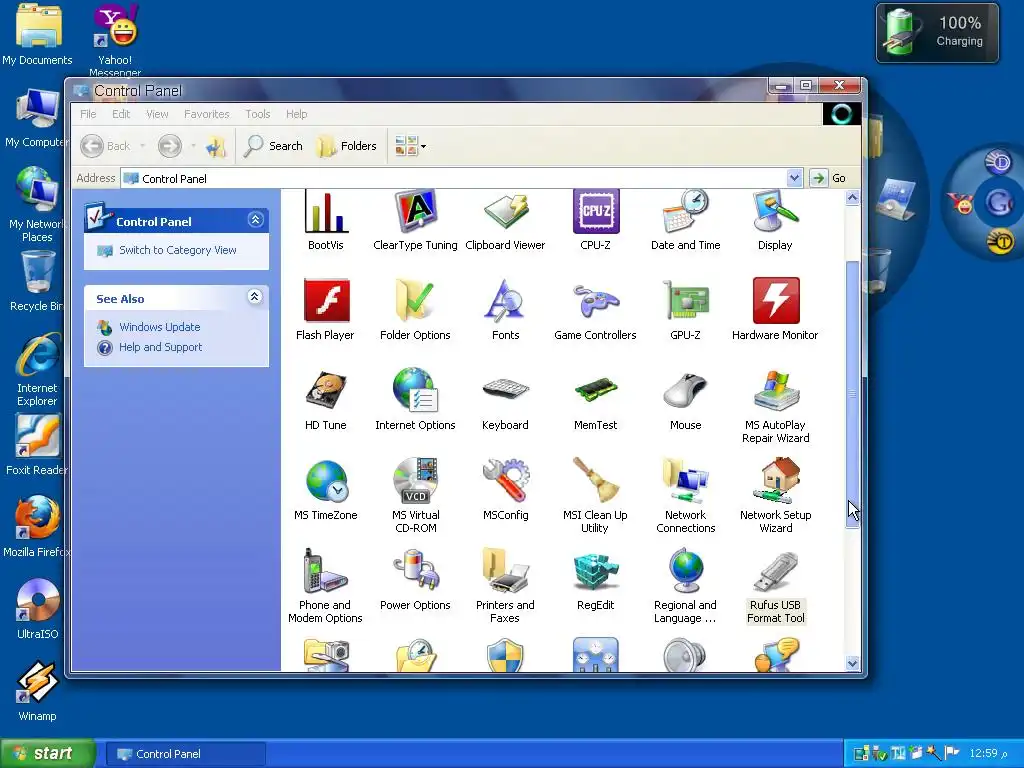This screenshot has height=768, width=1024.
Task: Open Hardware Monitor
Action: [x=775, y=310]
